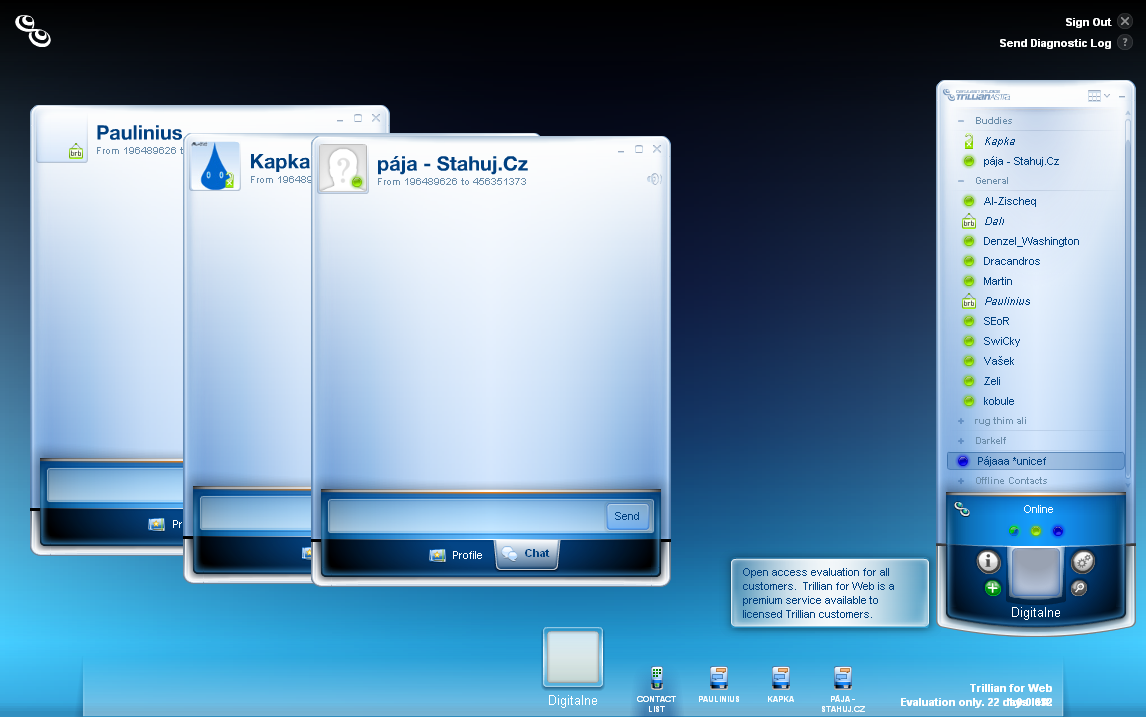Image resolution: width=1146 pixels, height=717 pixels.
Task: Expand the Offline Contacts group
Action: (x=960, y=480)
